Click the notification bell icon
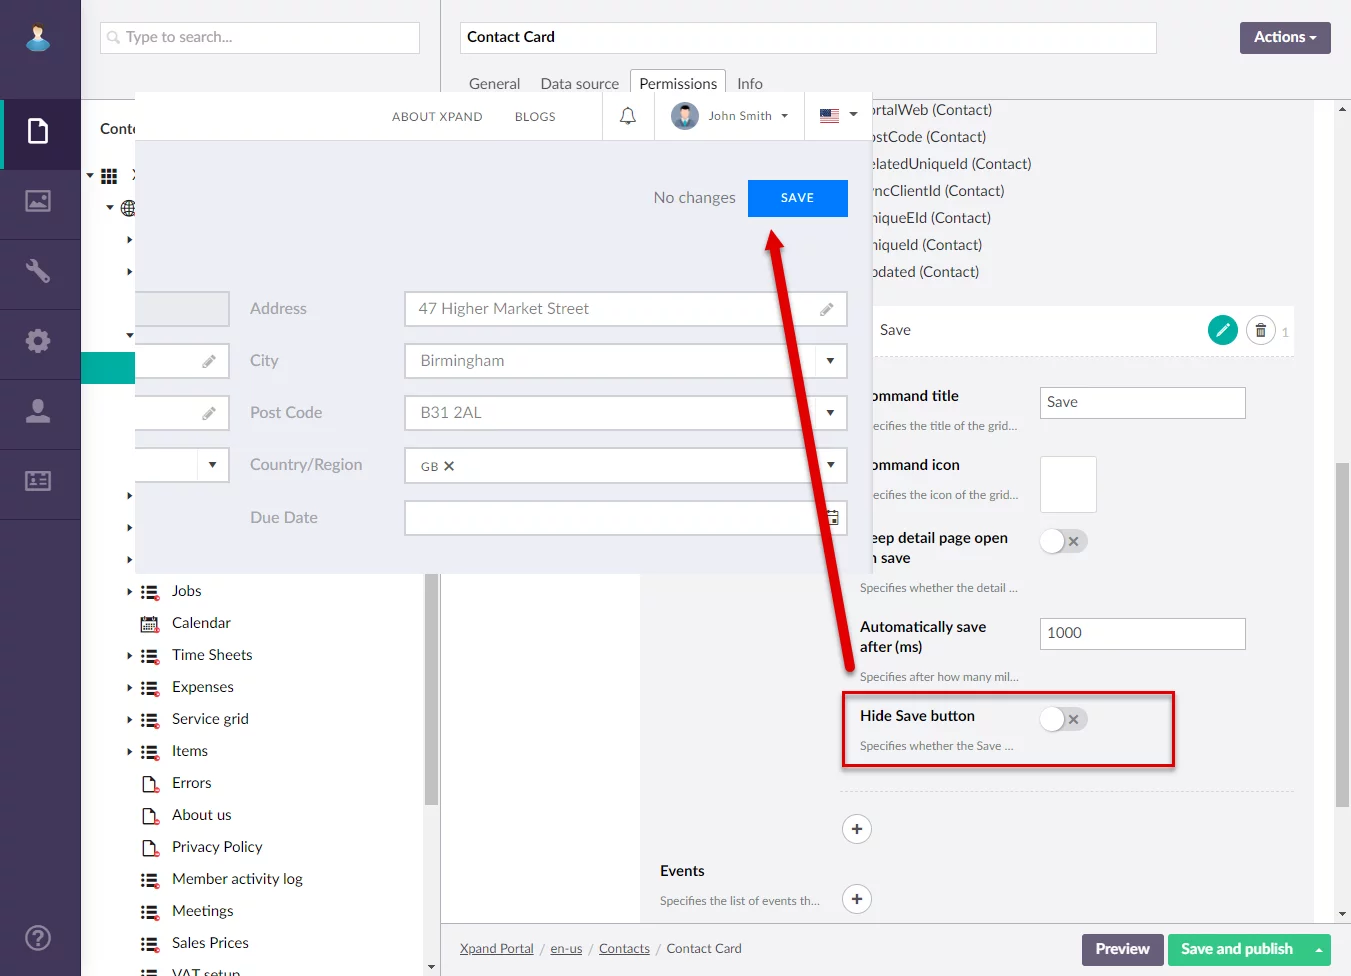Viewport: 1351px width, 976px height. point(628,117)
